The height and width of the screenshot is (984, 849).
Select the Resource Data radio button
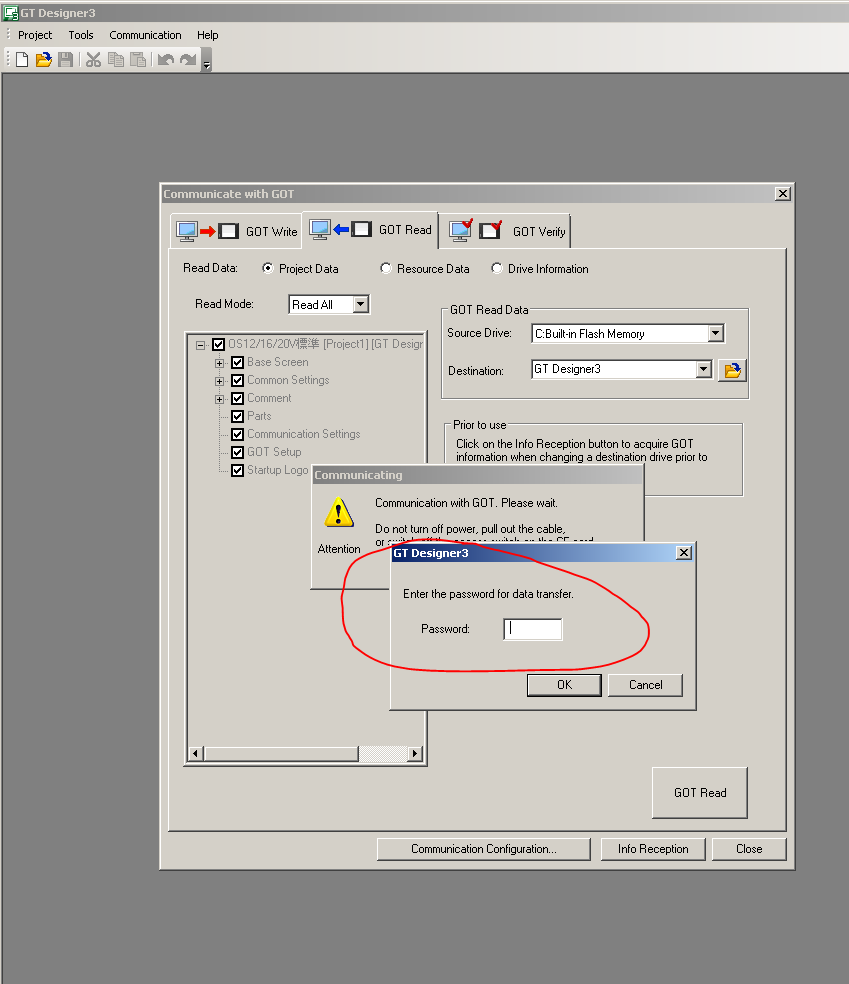click(x=386, y=268)
